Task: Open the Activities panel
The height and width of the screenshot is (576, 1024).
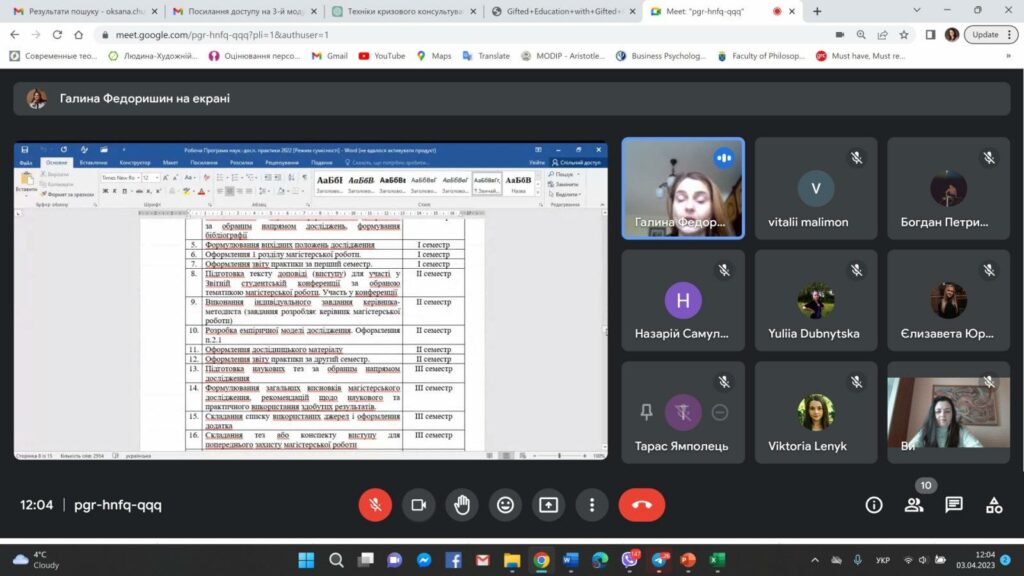Action: click(x=994, y=505)
